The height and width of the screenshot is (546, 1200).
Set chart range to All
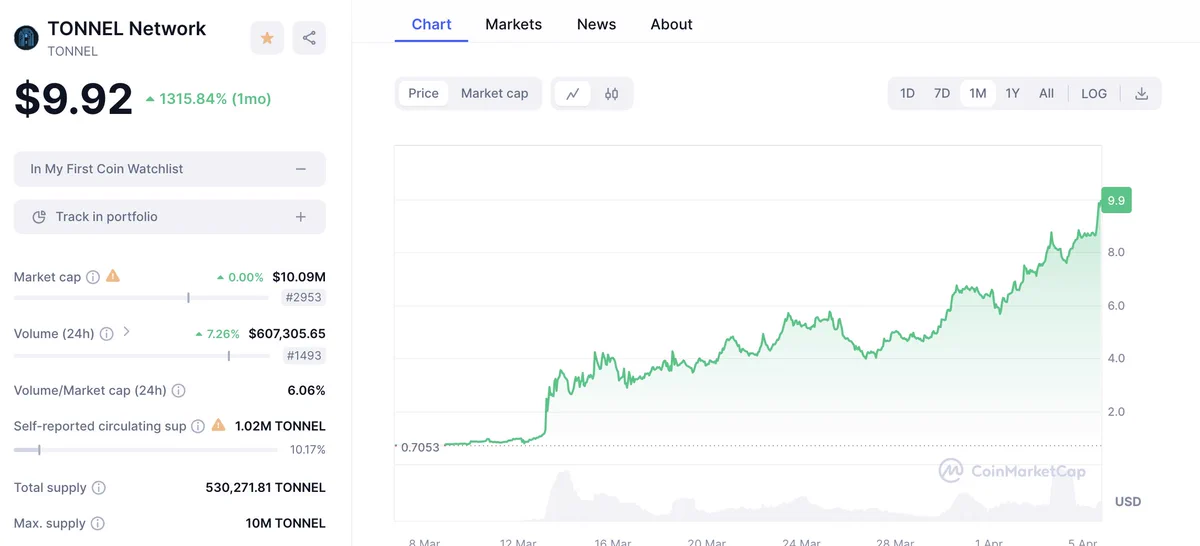(x=1046, y=93)
